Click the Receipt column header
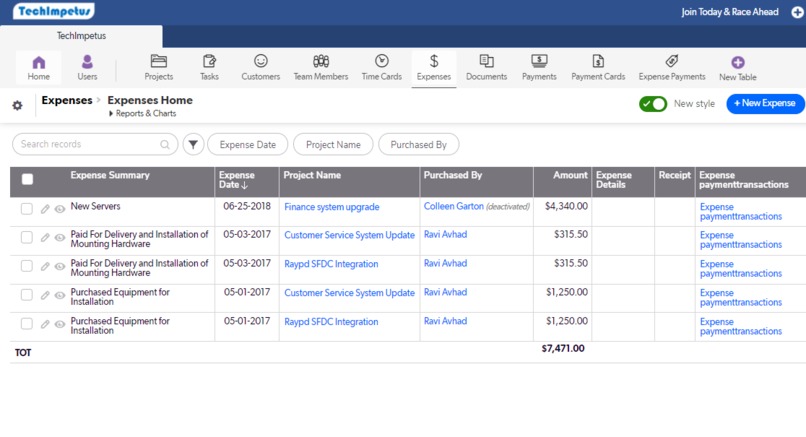Screen dimensions: 806x437 pyautogui.click(x=674, y=175)
